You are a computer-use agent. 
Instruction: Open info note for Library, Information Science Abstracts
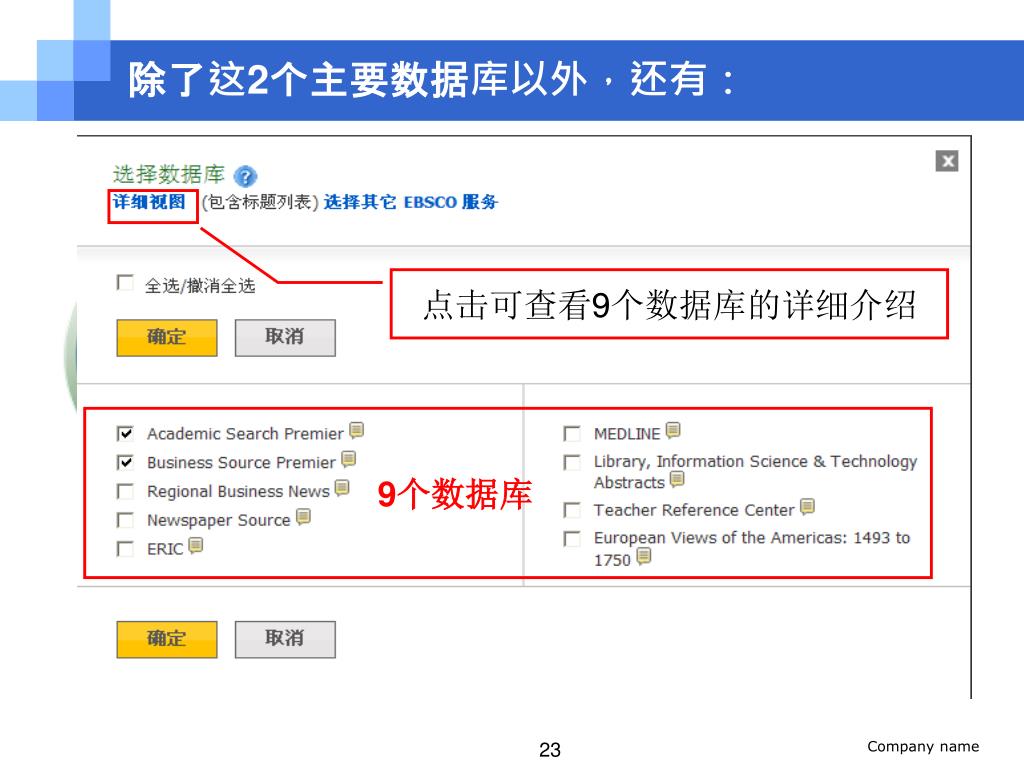click(677, 479)
